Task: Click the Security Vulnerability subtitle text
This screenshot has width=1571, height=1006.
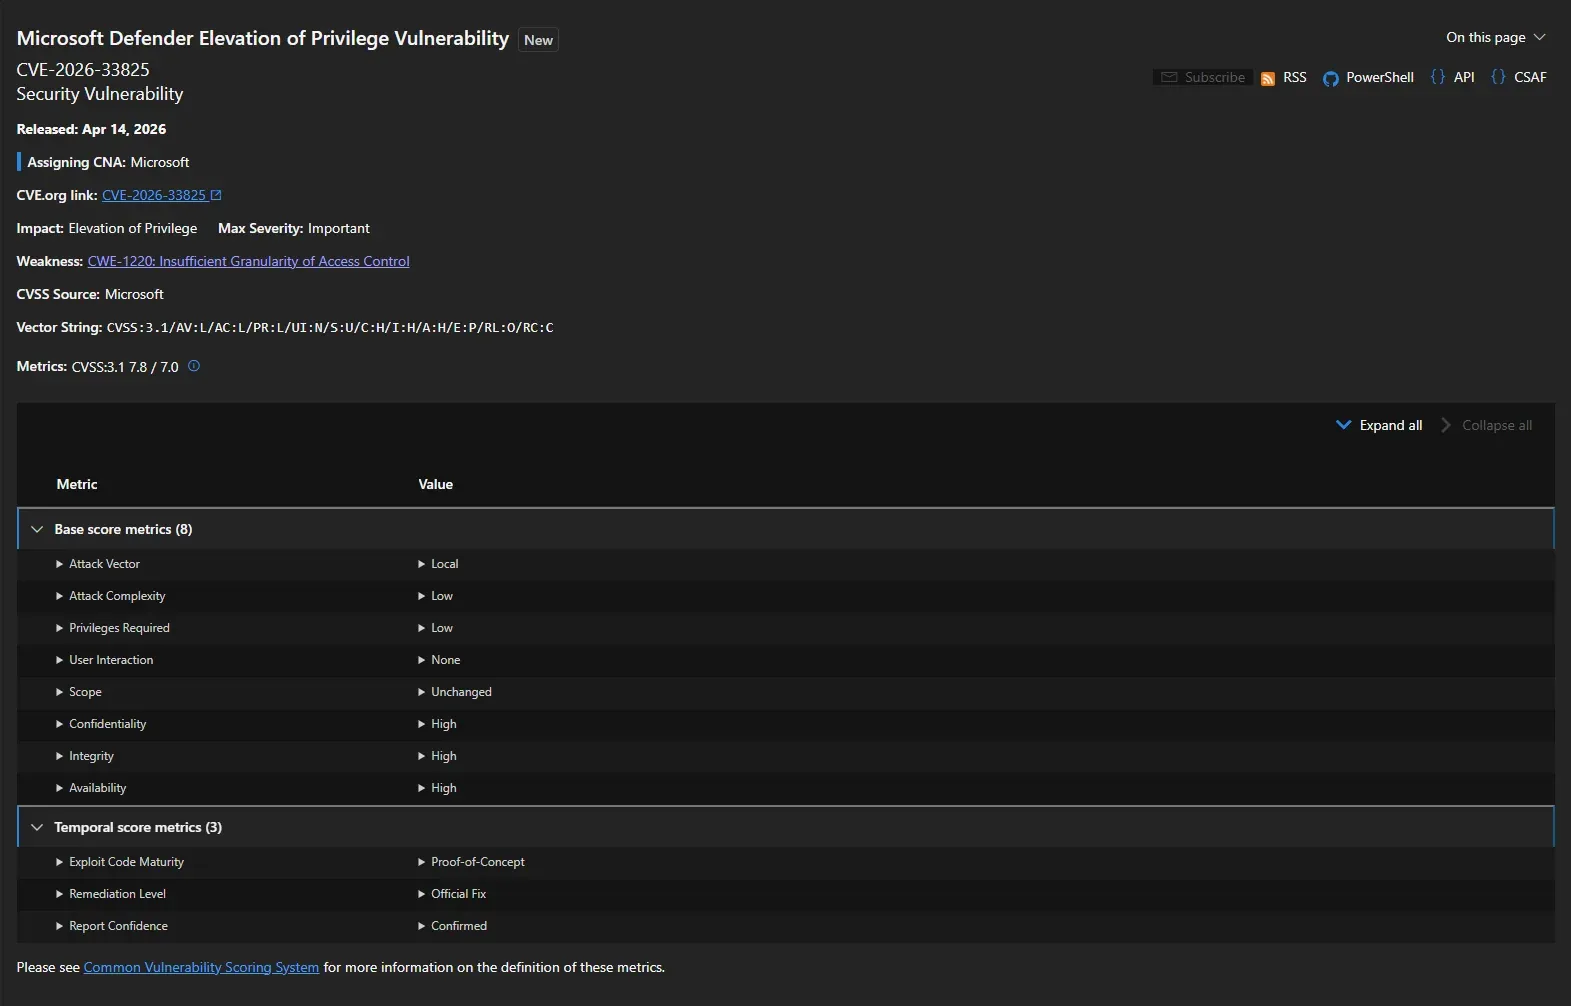Action: pyautogui.click(x=100, y=94)
